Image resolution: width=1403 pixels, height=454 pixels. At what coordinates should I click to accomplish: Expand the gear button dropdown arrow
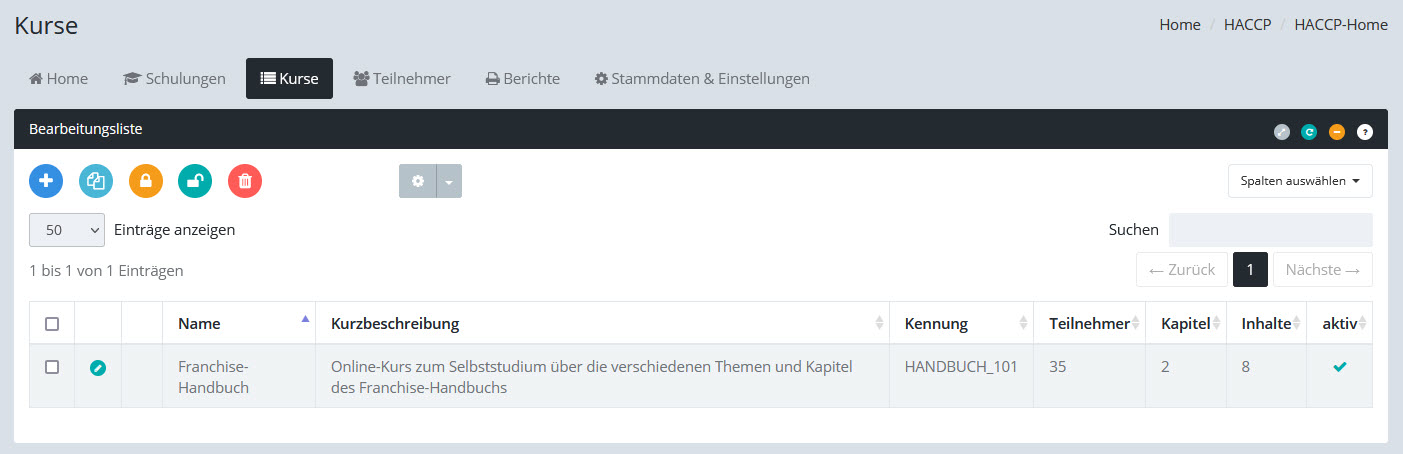click(449, 181)
